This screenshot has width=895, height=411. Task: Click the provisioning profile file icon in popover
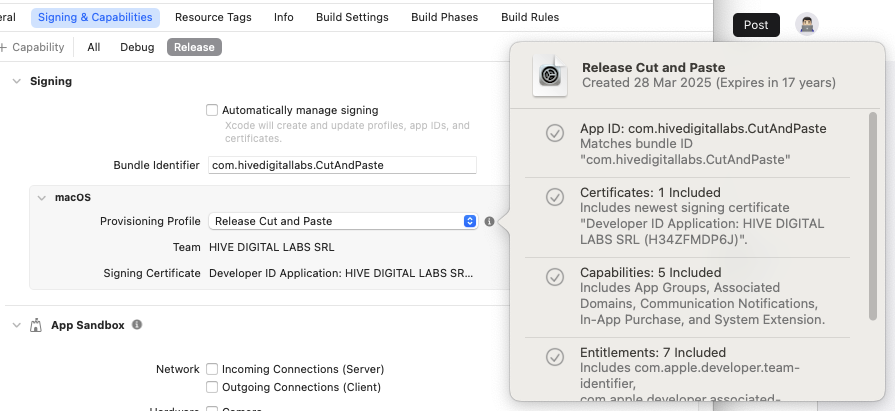(550, 75)
